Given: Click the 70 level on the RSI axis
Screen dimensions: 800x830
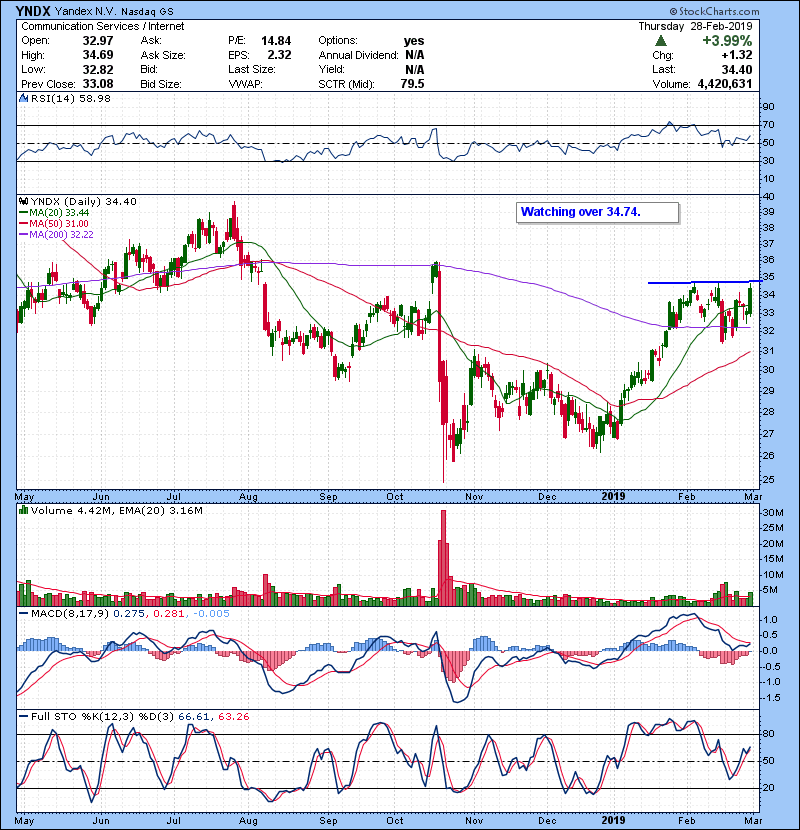Looking at the screenshot, I should tap(768, 125).
